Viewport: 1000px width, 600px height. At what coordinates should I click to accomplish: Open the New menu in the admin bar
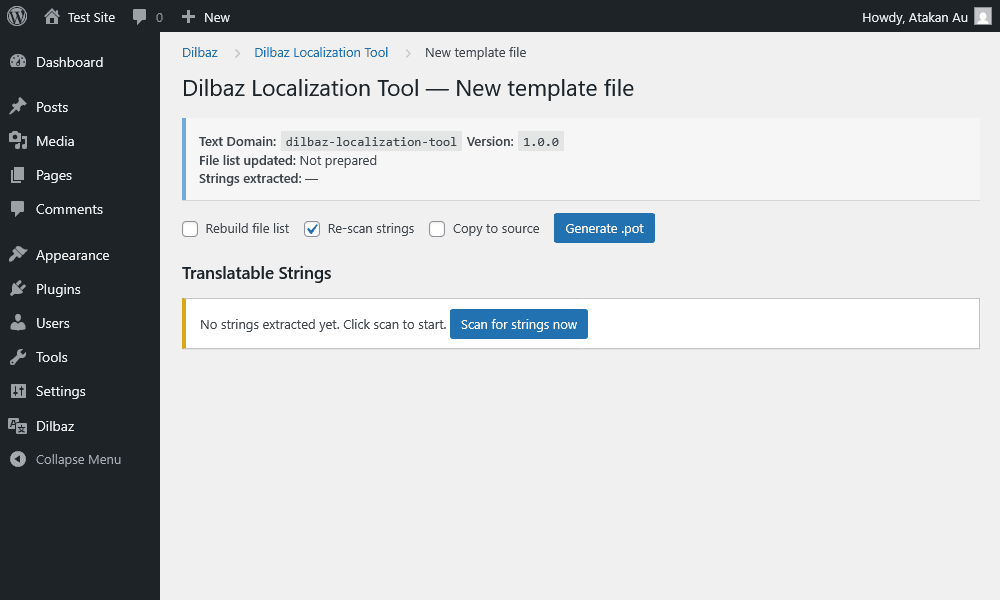tap(205, 16)
